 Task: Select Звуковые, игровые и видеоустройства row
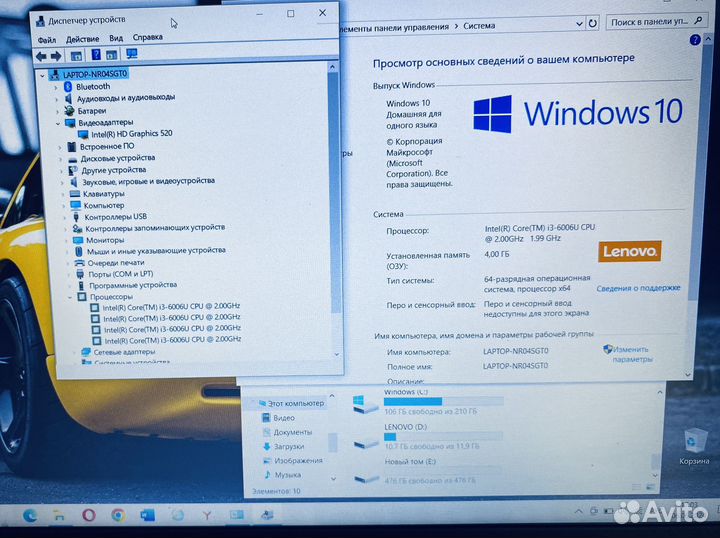(148, 181)
